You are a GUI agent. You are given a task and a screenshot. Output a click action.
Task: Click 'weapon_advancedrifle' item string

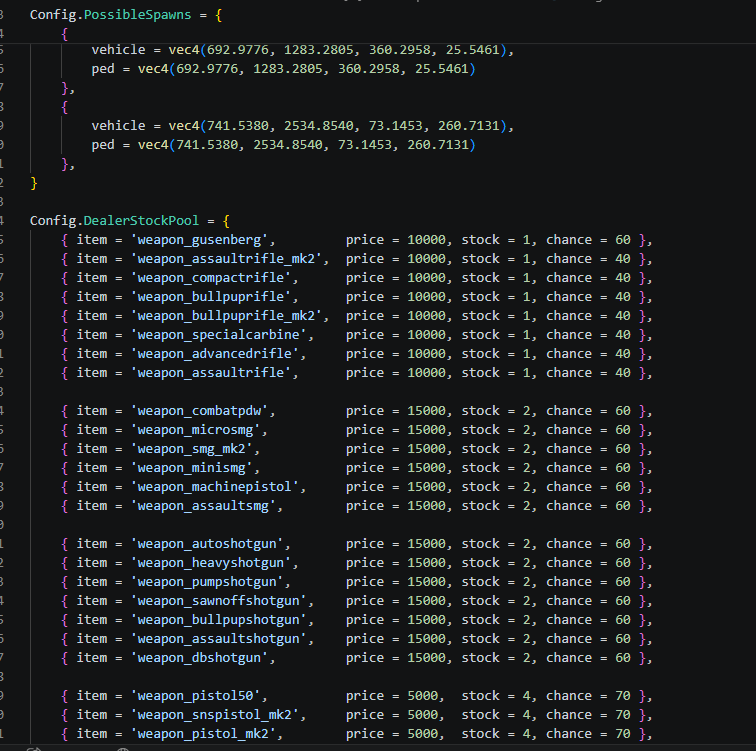[215, 354]
